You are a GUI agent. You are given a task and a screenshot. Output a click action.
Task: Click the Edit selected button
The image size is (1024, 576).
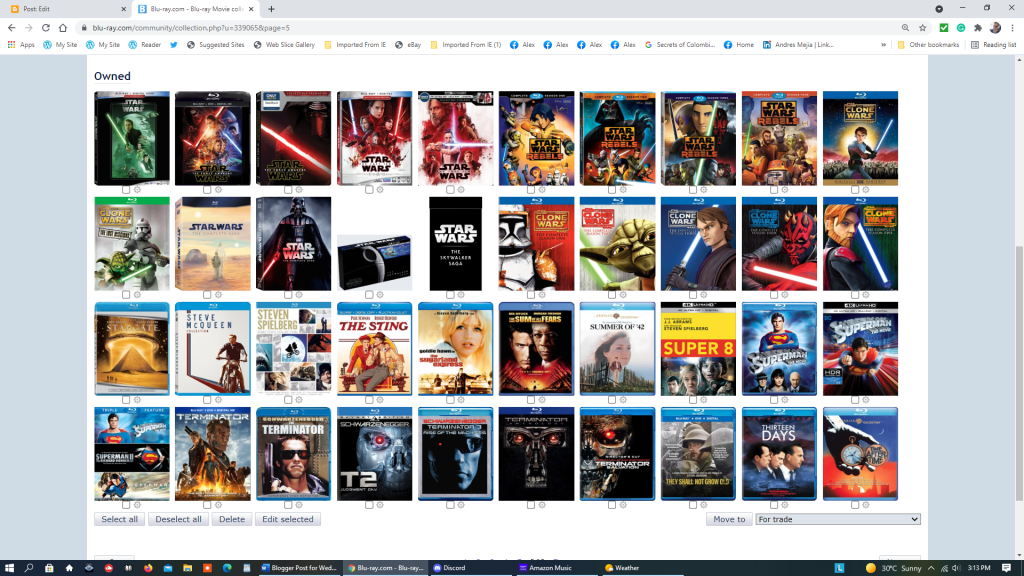point(287,519)
